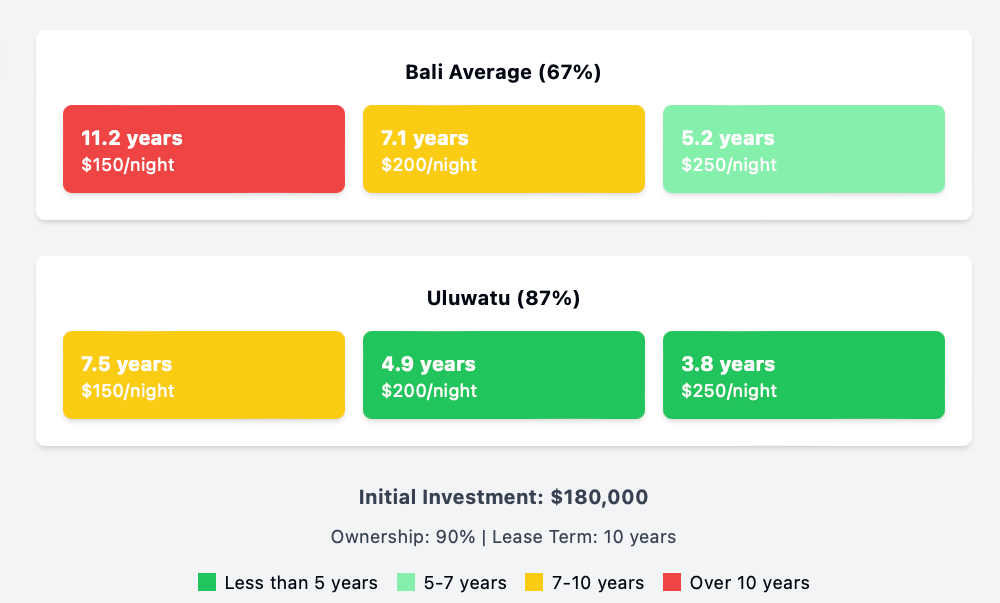The image size is (1000, 603).
Task: Click the Uluwatu (87%) heading
Action: click(503, 298)
